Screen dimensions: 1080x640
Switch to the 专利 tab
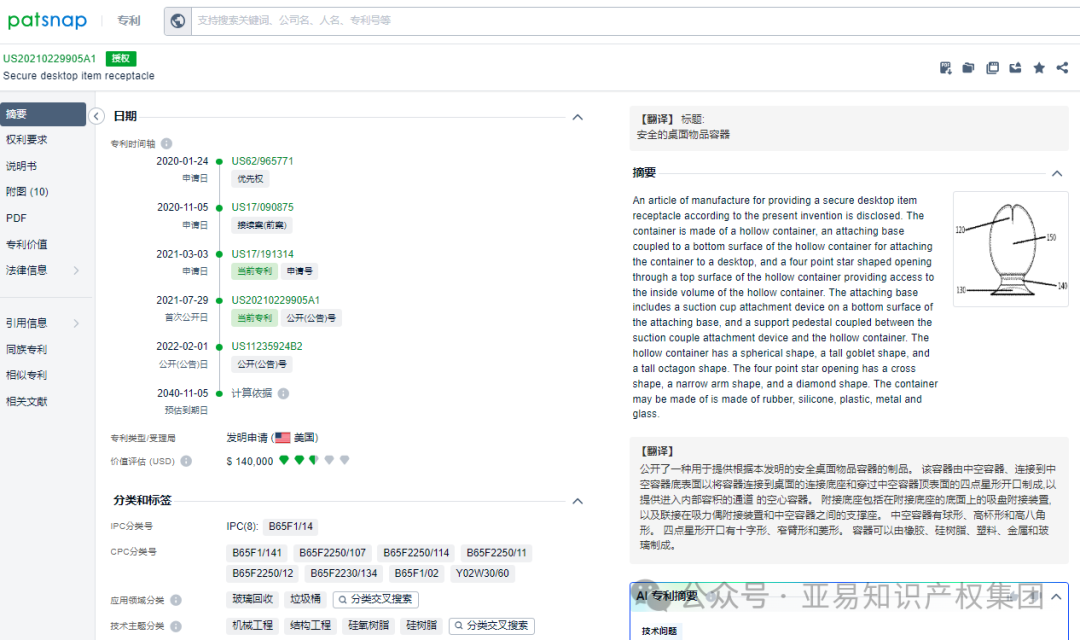(x=128, y=20)
